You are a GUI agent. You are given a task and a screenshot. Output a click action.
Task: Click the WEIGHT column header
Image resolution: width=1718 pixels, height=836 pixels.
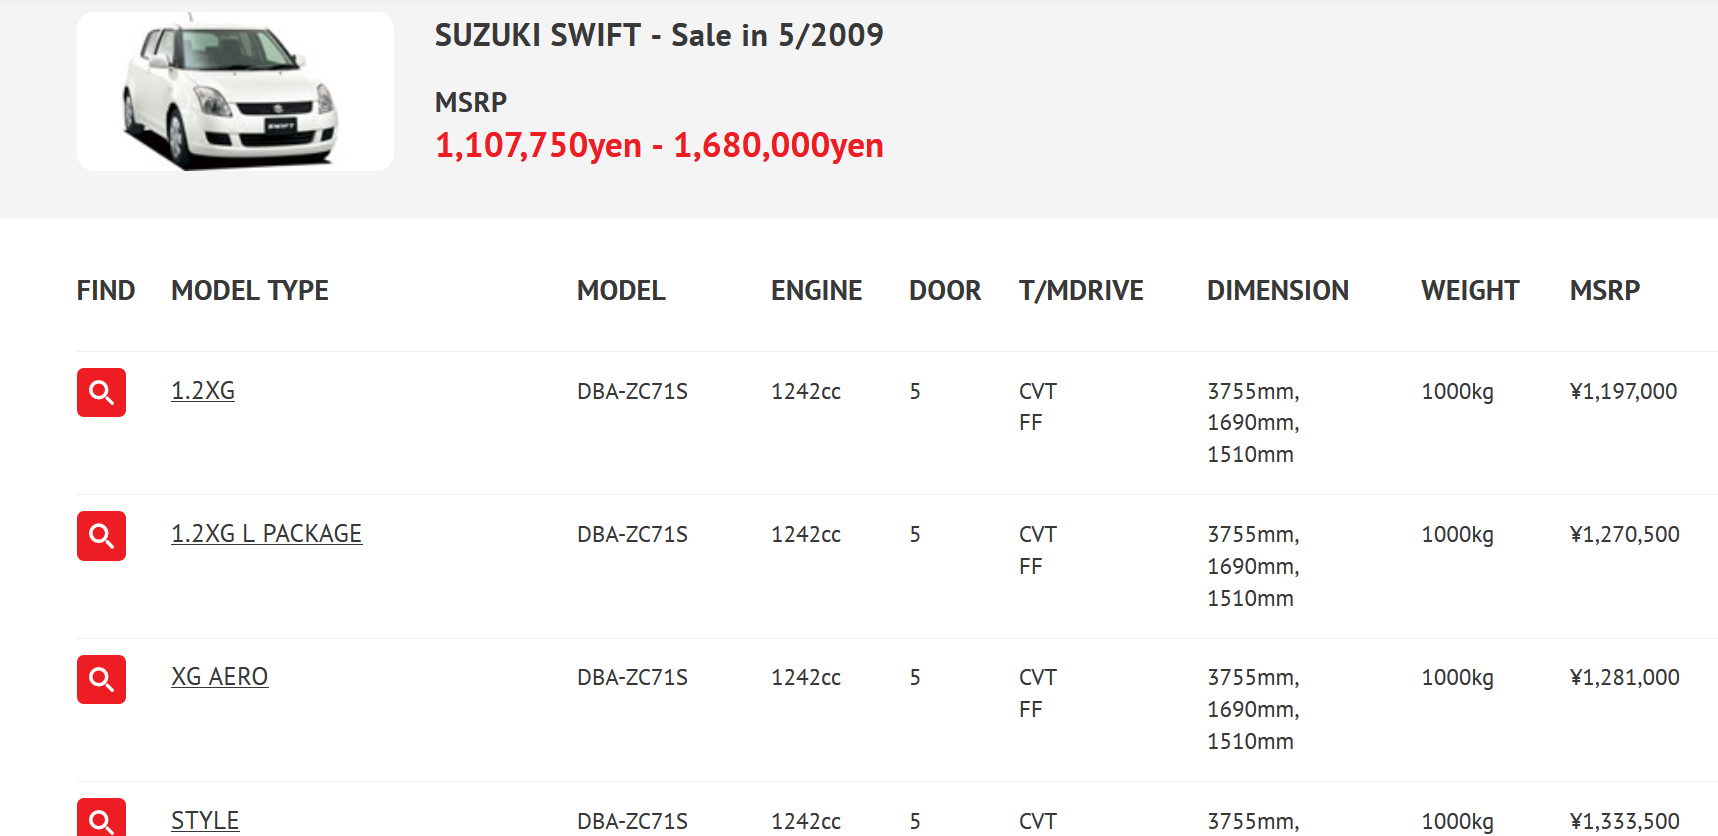click(1470, 291)
